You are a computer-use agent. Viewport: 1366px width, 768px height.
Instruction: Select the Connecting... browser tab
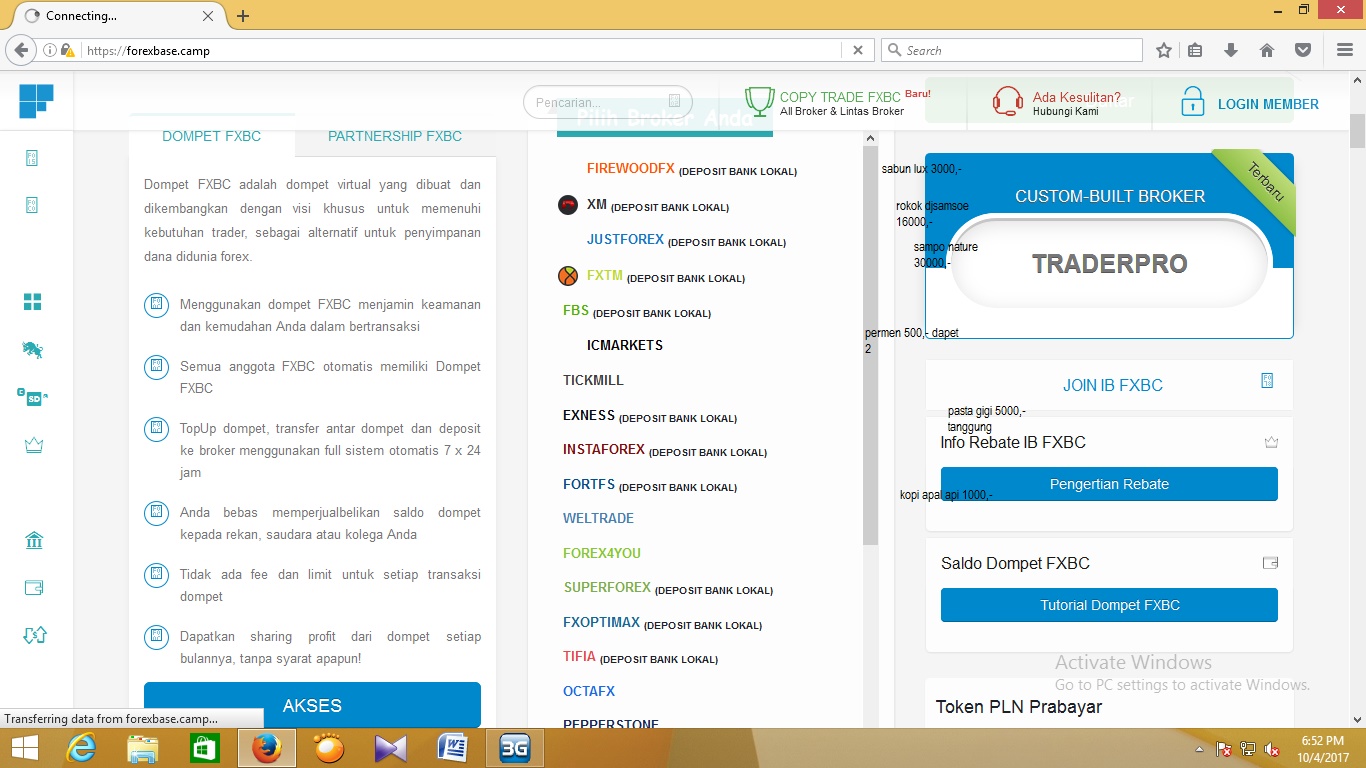click(120, 16)
